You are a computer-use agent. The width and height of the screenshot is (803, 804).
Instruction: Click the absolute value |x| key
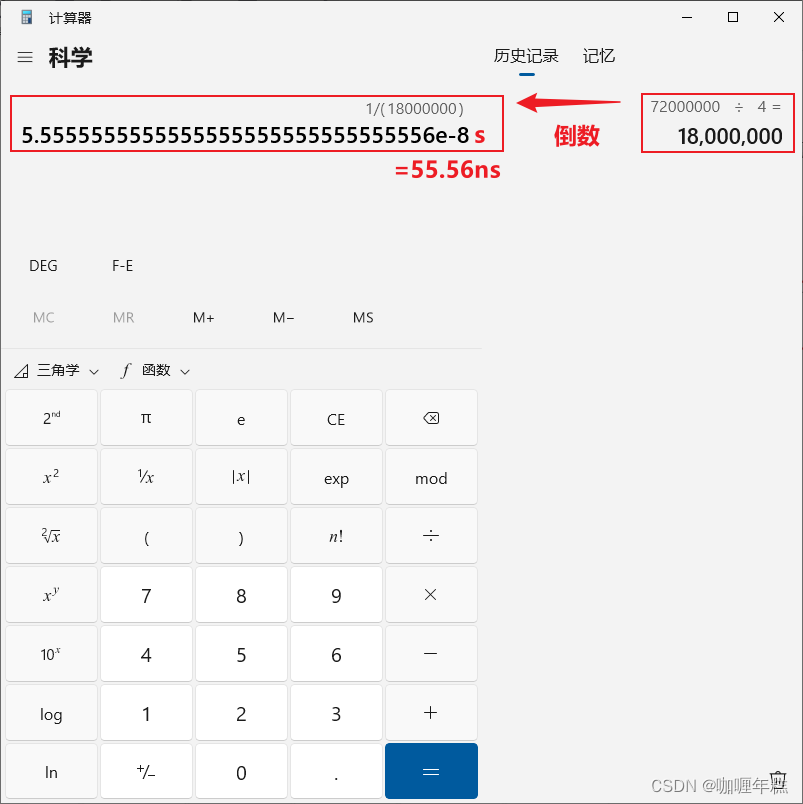(x=241, y=477)
